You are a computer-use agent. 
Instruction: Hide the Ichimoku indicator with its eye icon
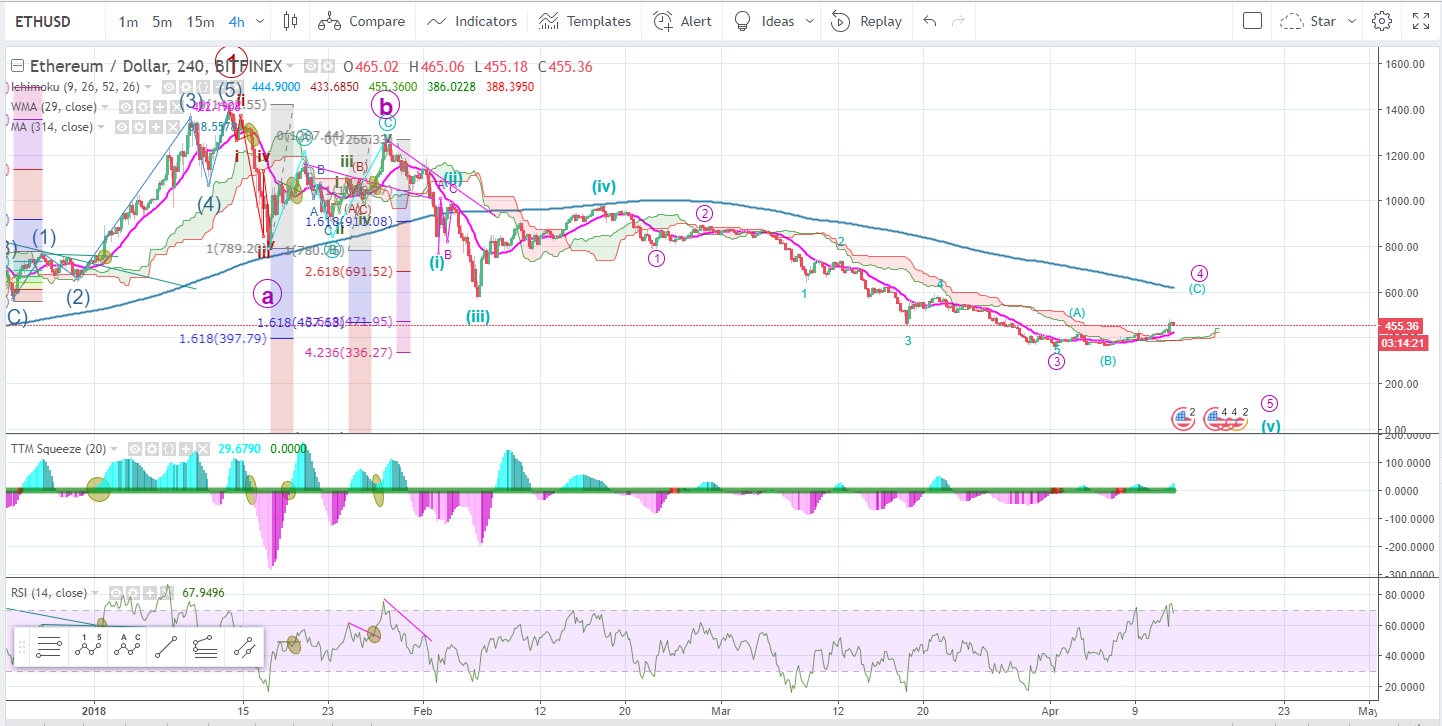(x=169, y=87)
